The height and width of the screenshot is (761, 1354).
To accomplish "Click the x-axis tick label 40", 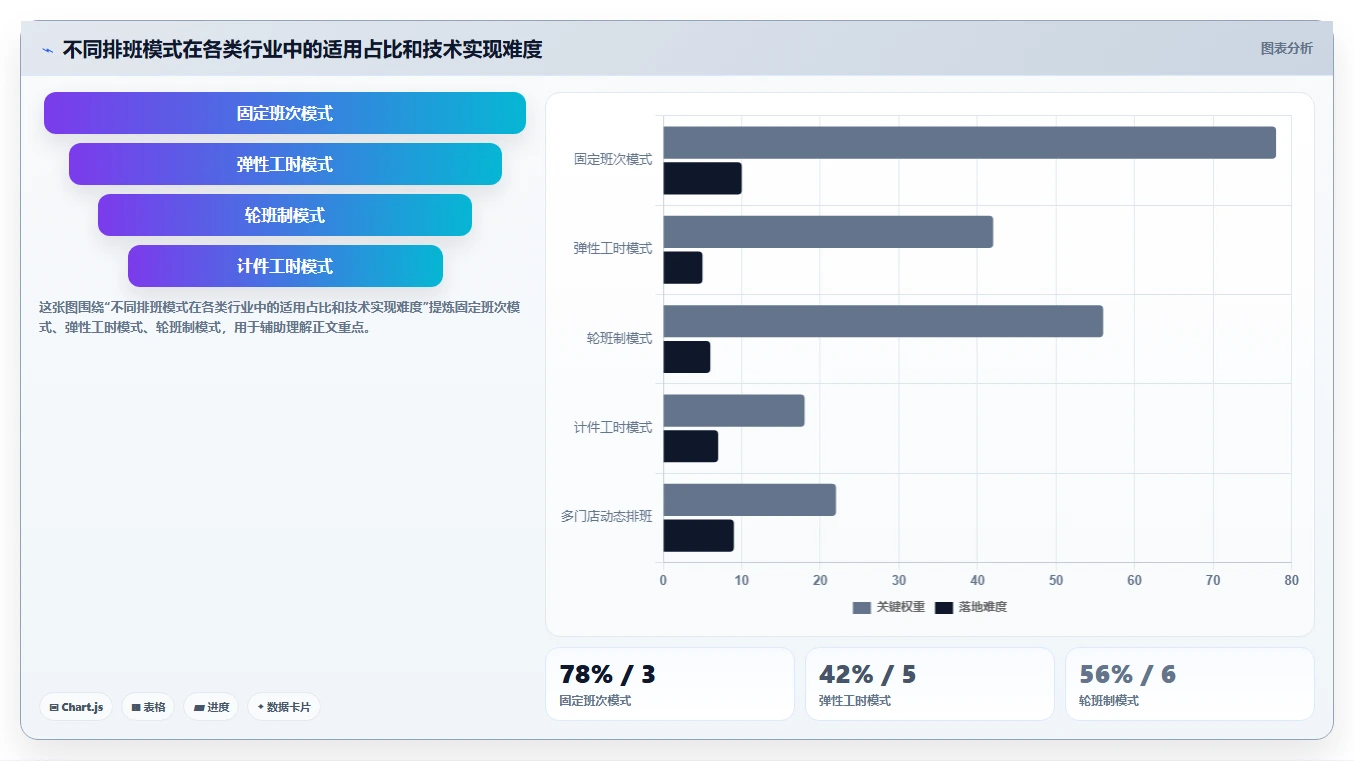I will coord(977,580).
